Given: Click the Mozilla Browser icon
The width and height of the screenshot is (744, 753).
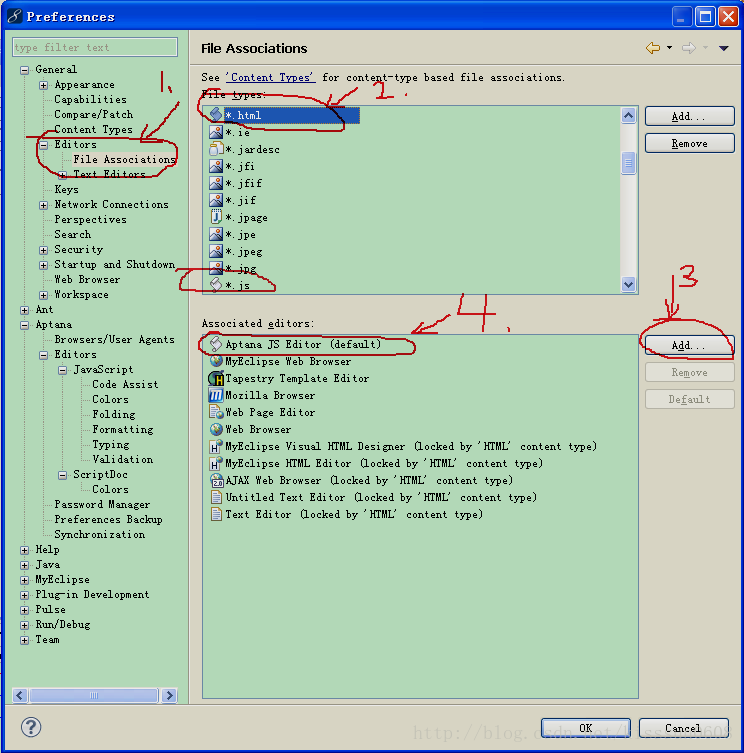Looking at the screenshot, I should 216,395.
